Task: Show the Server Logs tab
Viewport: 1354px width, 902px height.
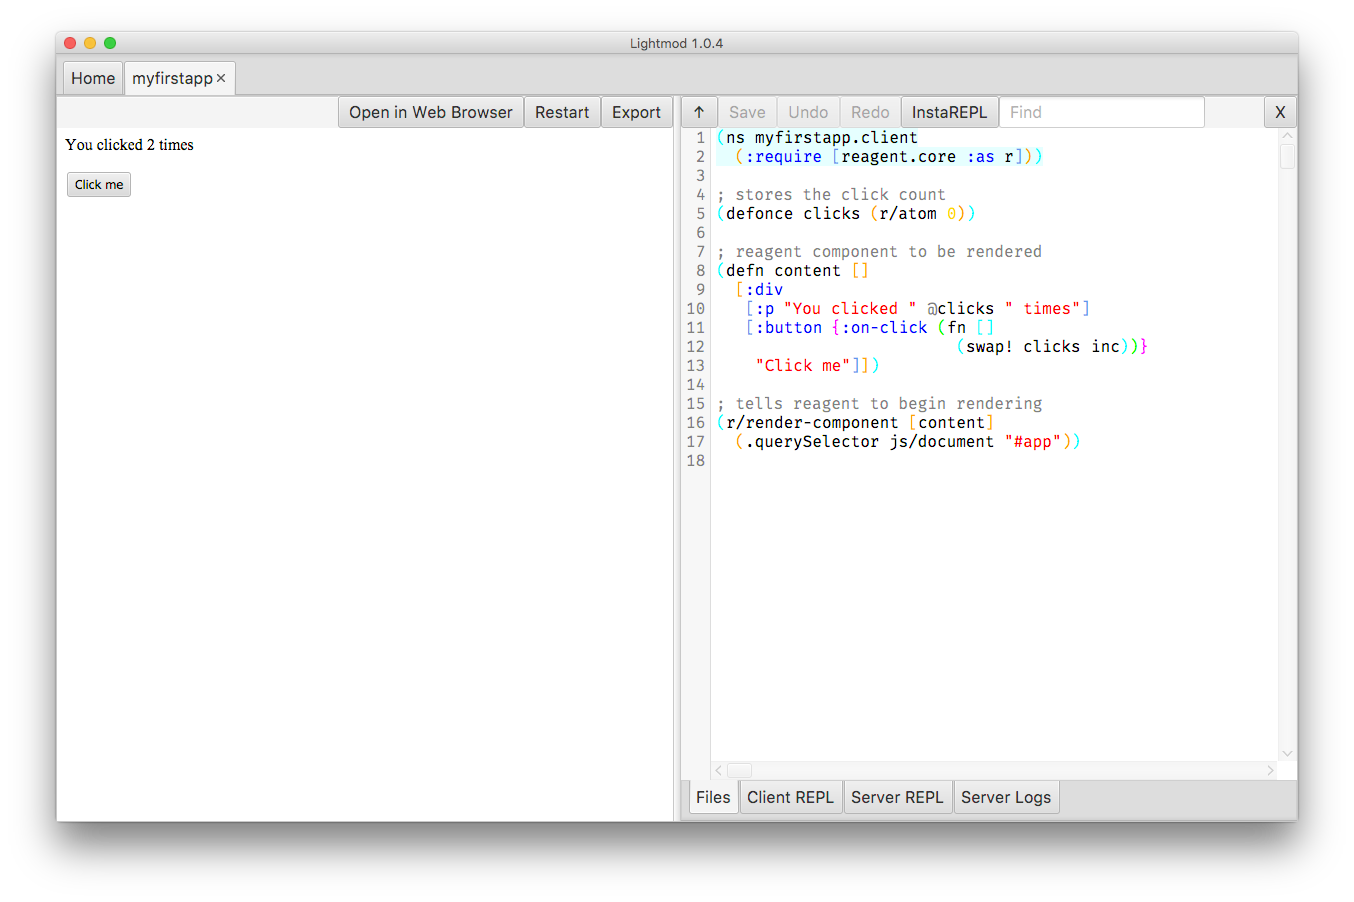Action: click(1006, 797)
